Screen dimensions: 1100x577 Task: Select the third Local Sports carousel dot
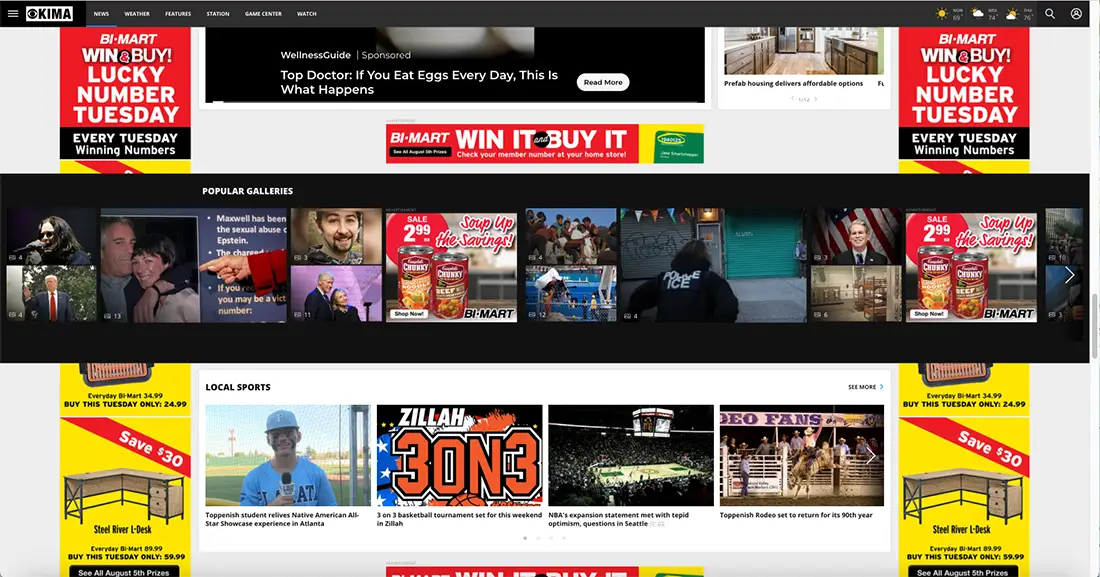coord(551,538)
